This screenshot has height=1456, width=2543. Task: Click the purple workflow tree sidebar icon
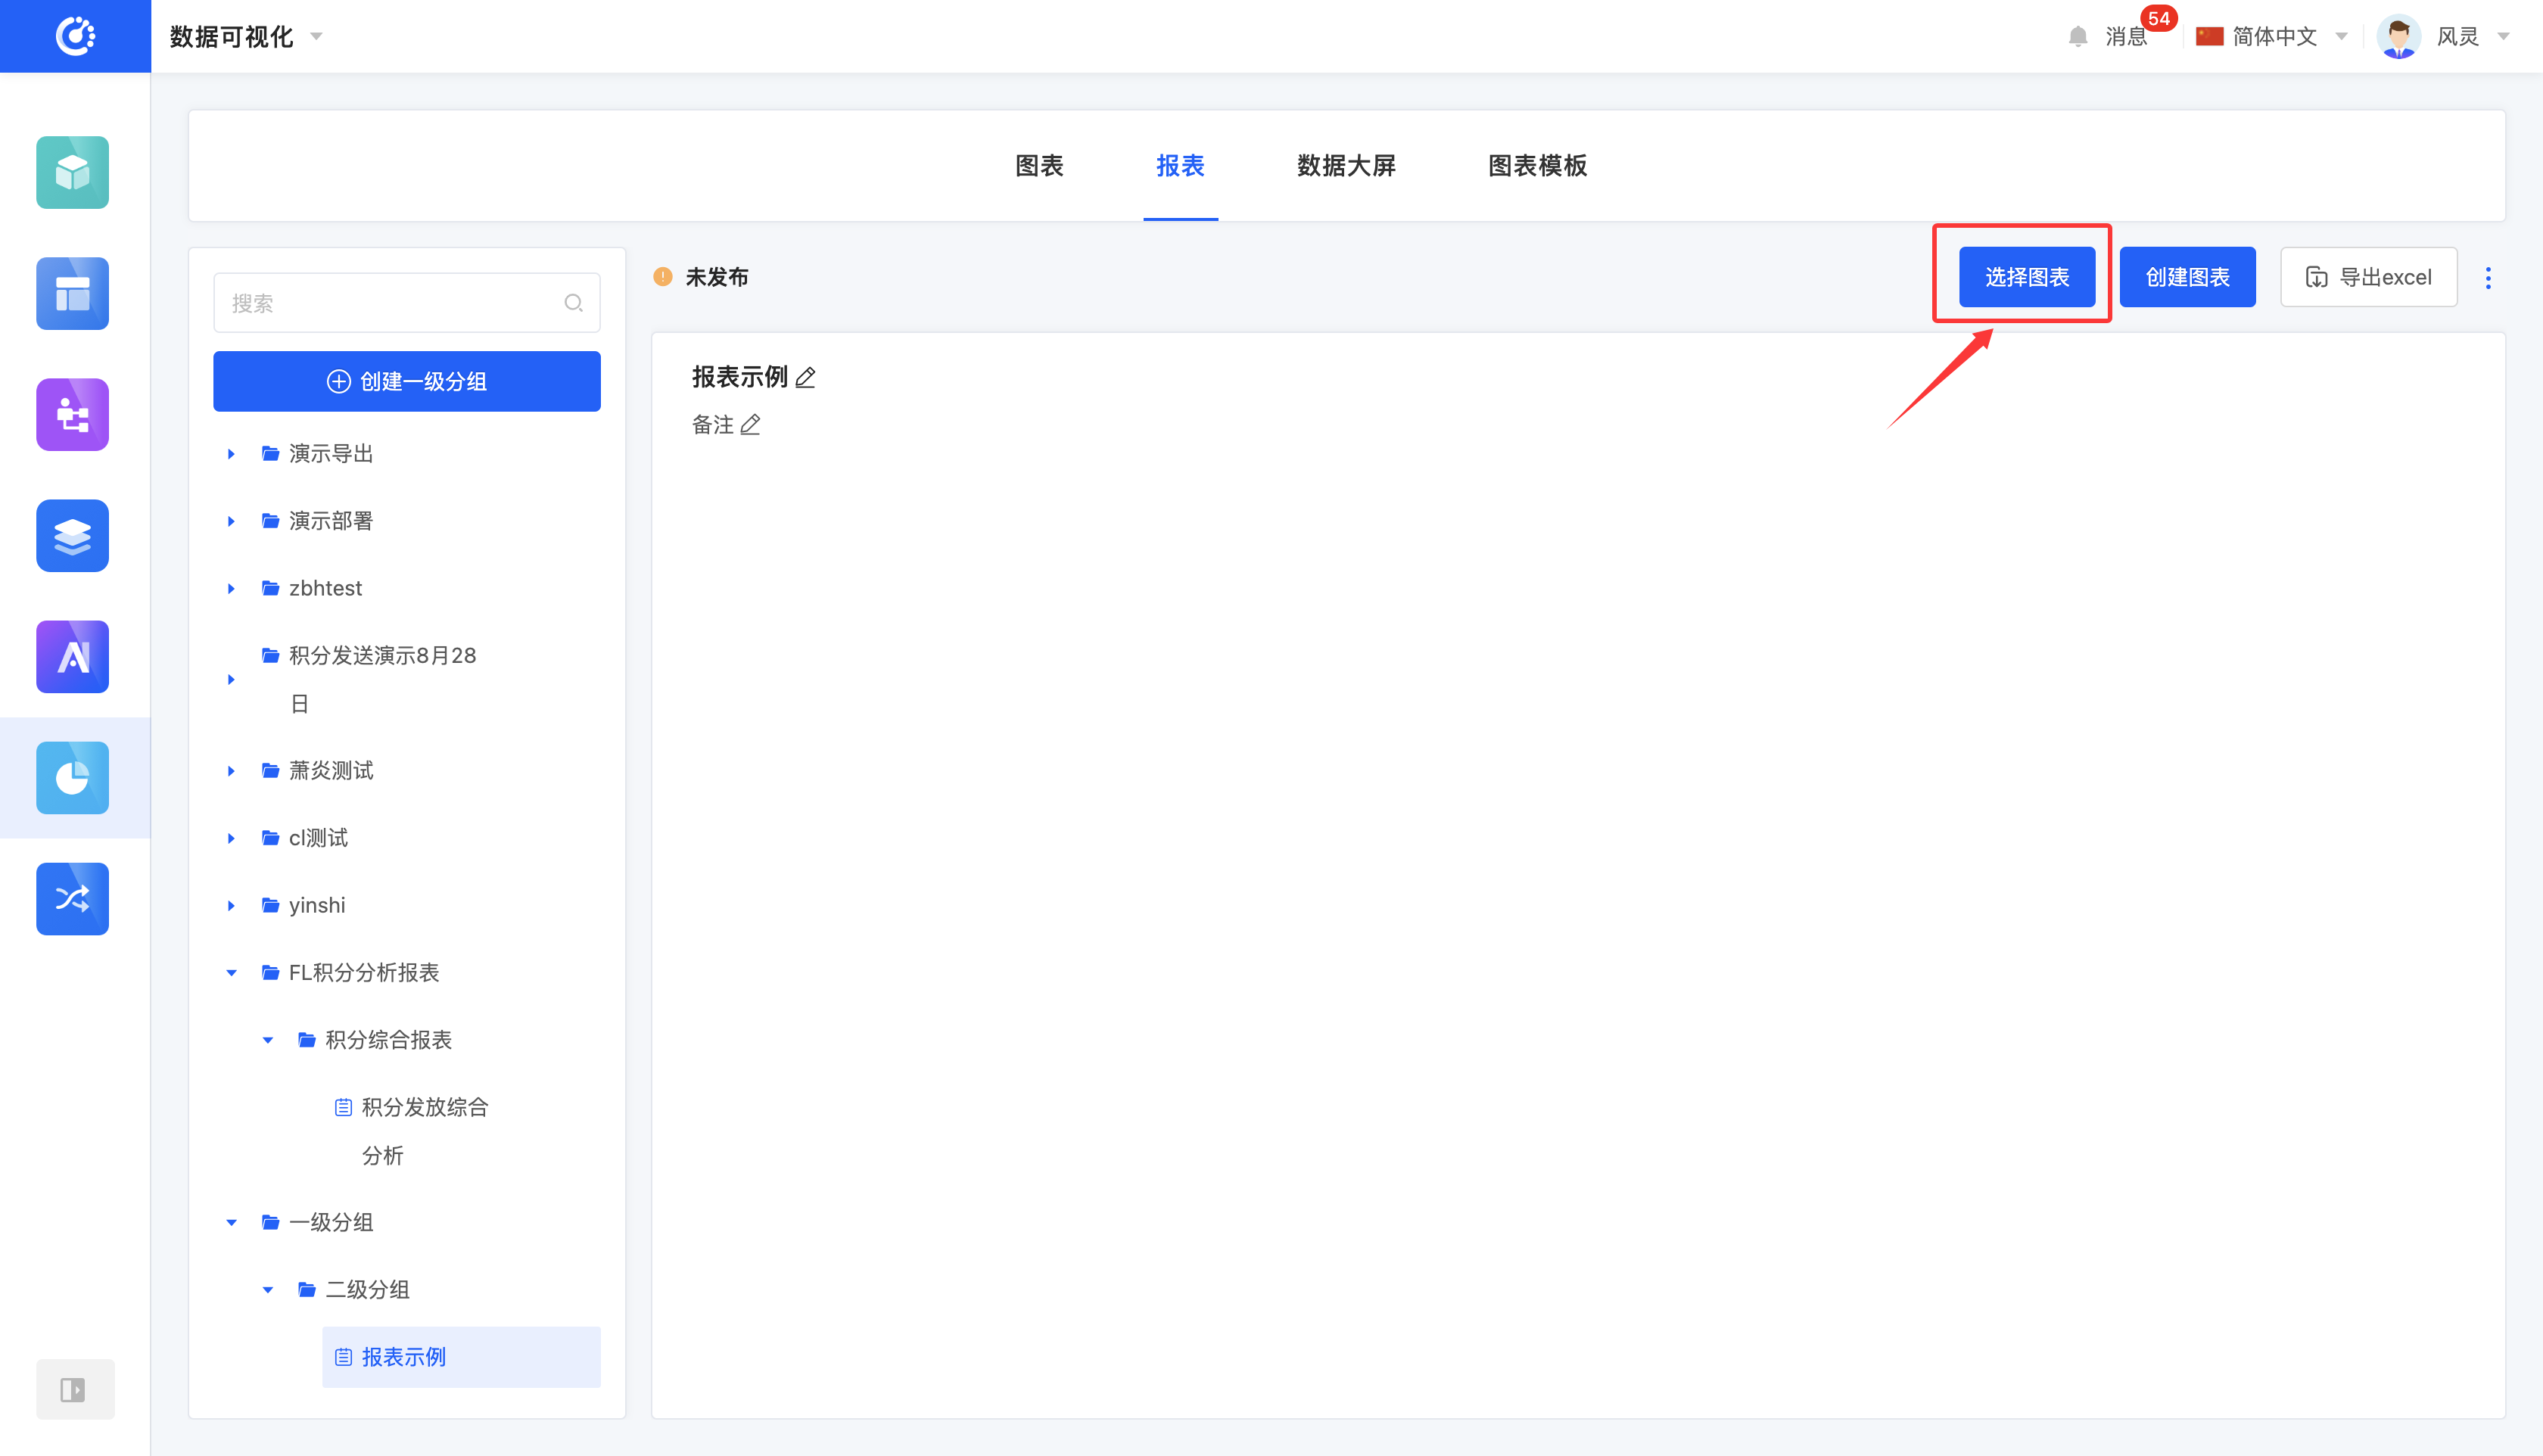pyautogui.click(x=72, y=415)
